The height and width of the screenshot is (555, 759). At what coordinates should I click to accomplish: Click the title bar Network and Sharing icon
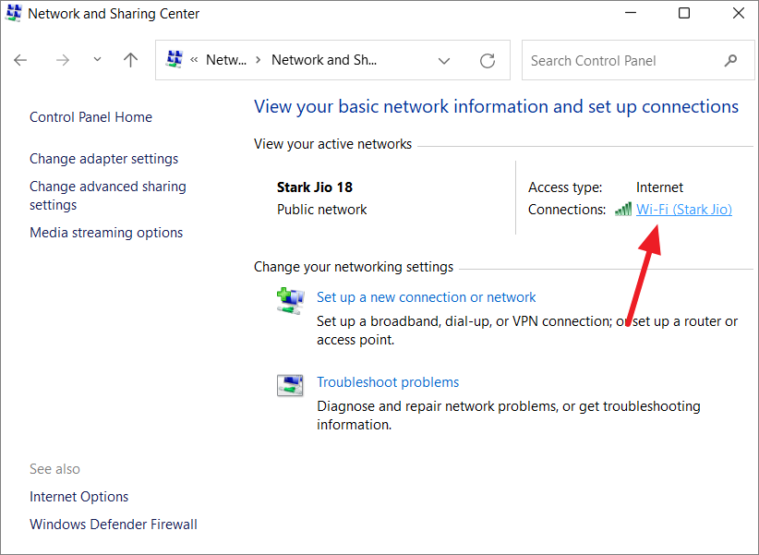[14, 13]
